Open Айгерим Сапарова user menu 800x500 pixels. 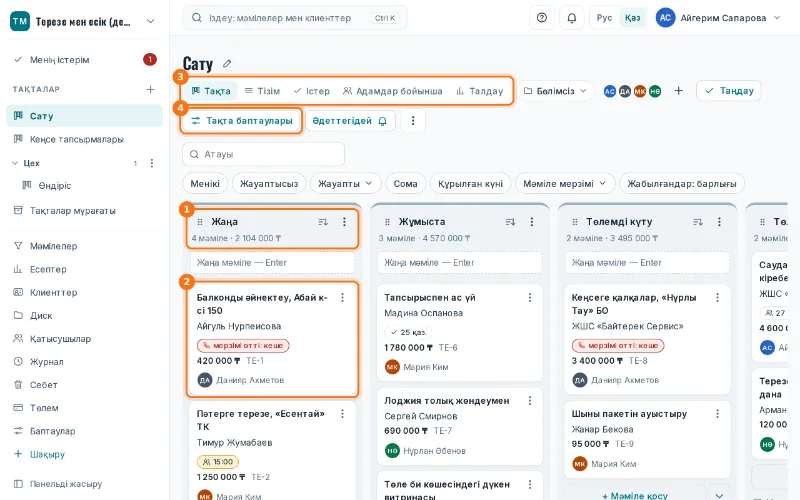coord(718,18)
